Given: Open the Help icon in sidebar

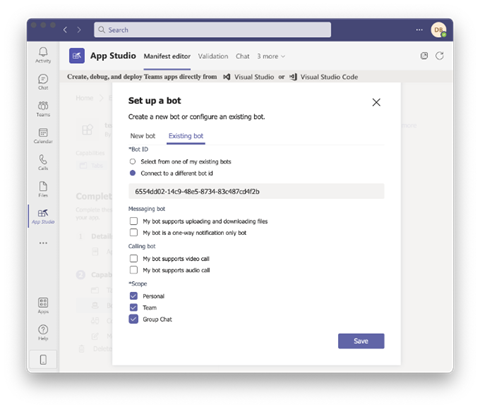Looking at the screenshot, I should [x=43, y=333].
